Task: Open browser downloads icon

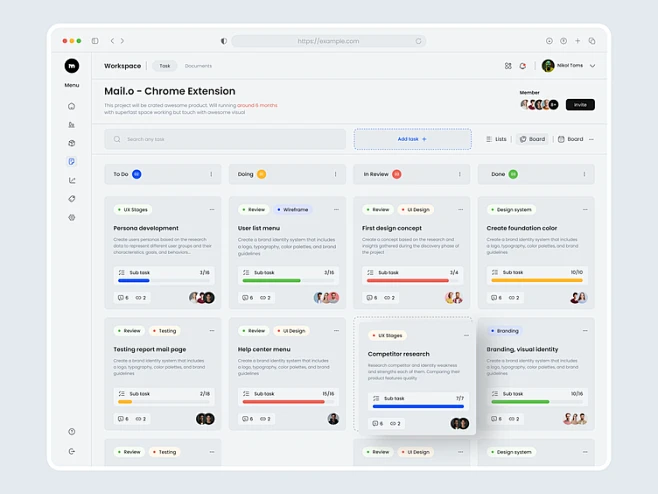Action: (x=549, y=41)
